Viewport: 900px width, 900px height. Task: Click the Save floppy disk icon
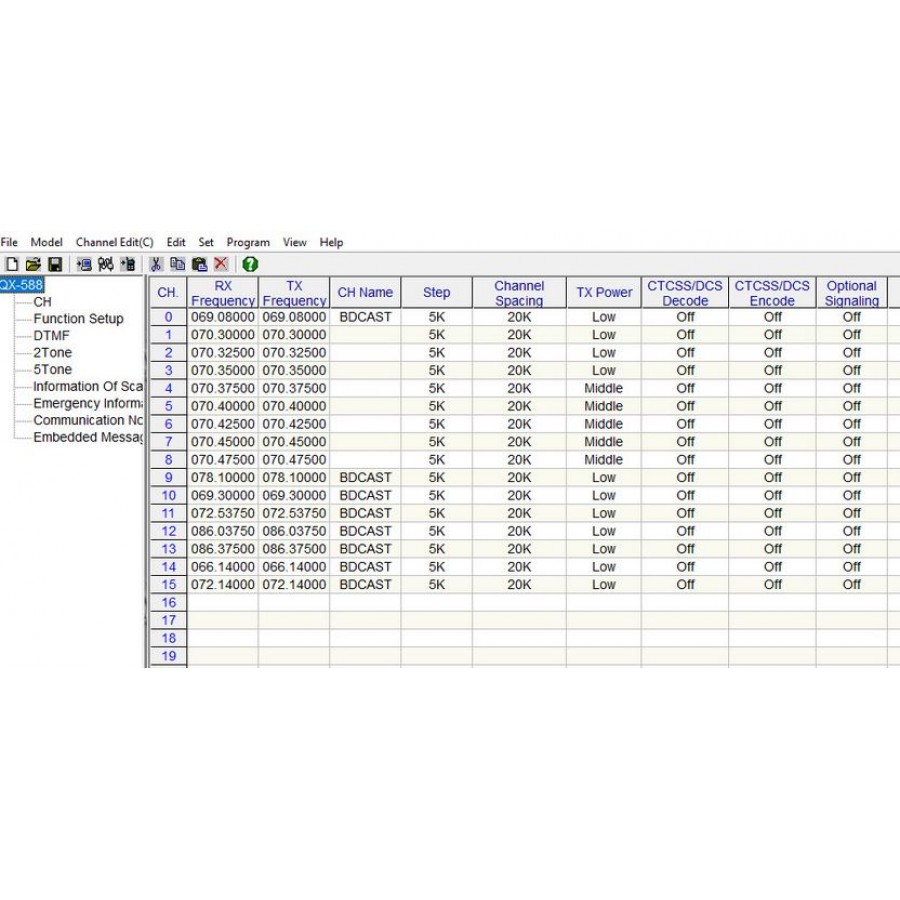(55, 264)
